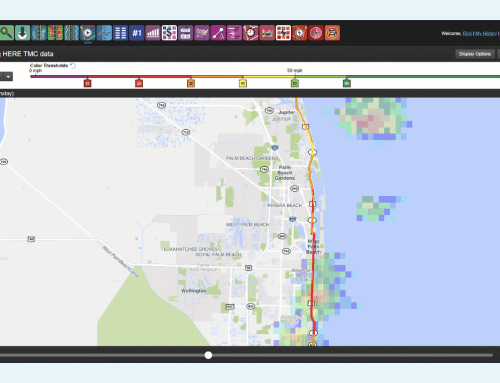Click the LOXAHATCHEE GROVES map label
Screen dimensions: 500x383
[191, 249]
